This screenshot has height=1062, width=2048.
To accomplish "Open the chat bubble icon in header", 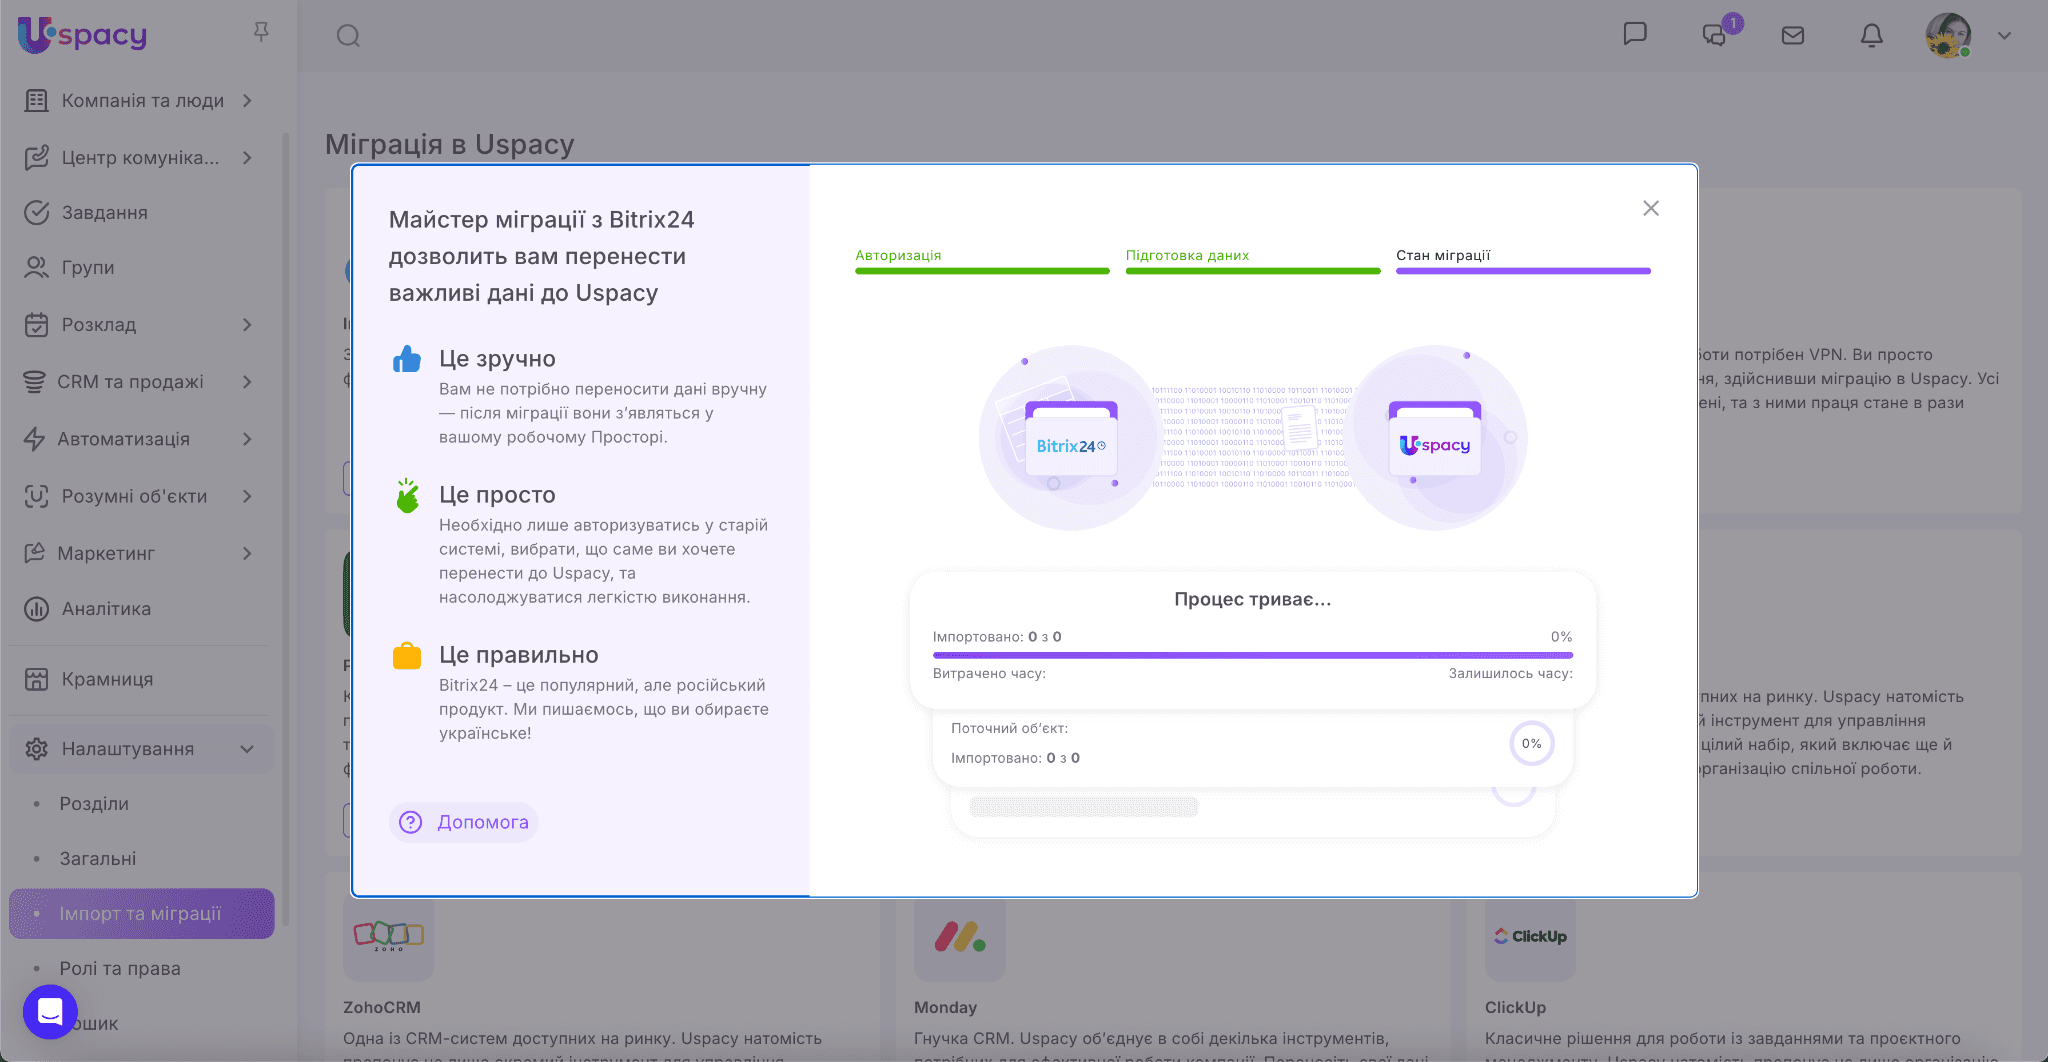I will point(1635,35).
